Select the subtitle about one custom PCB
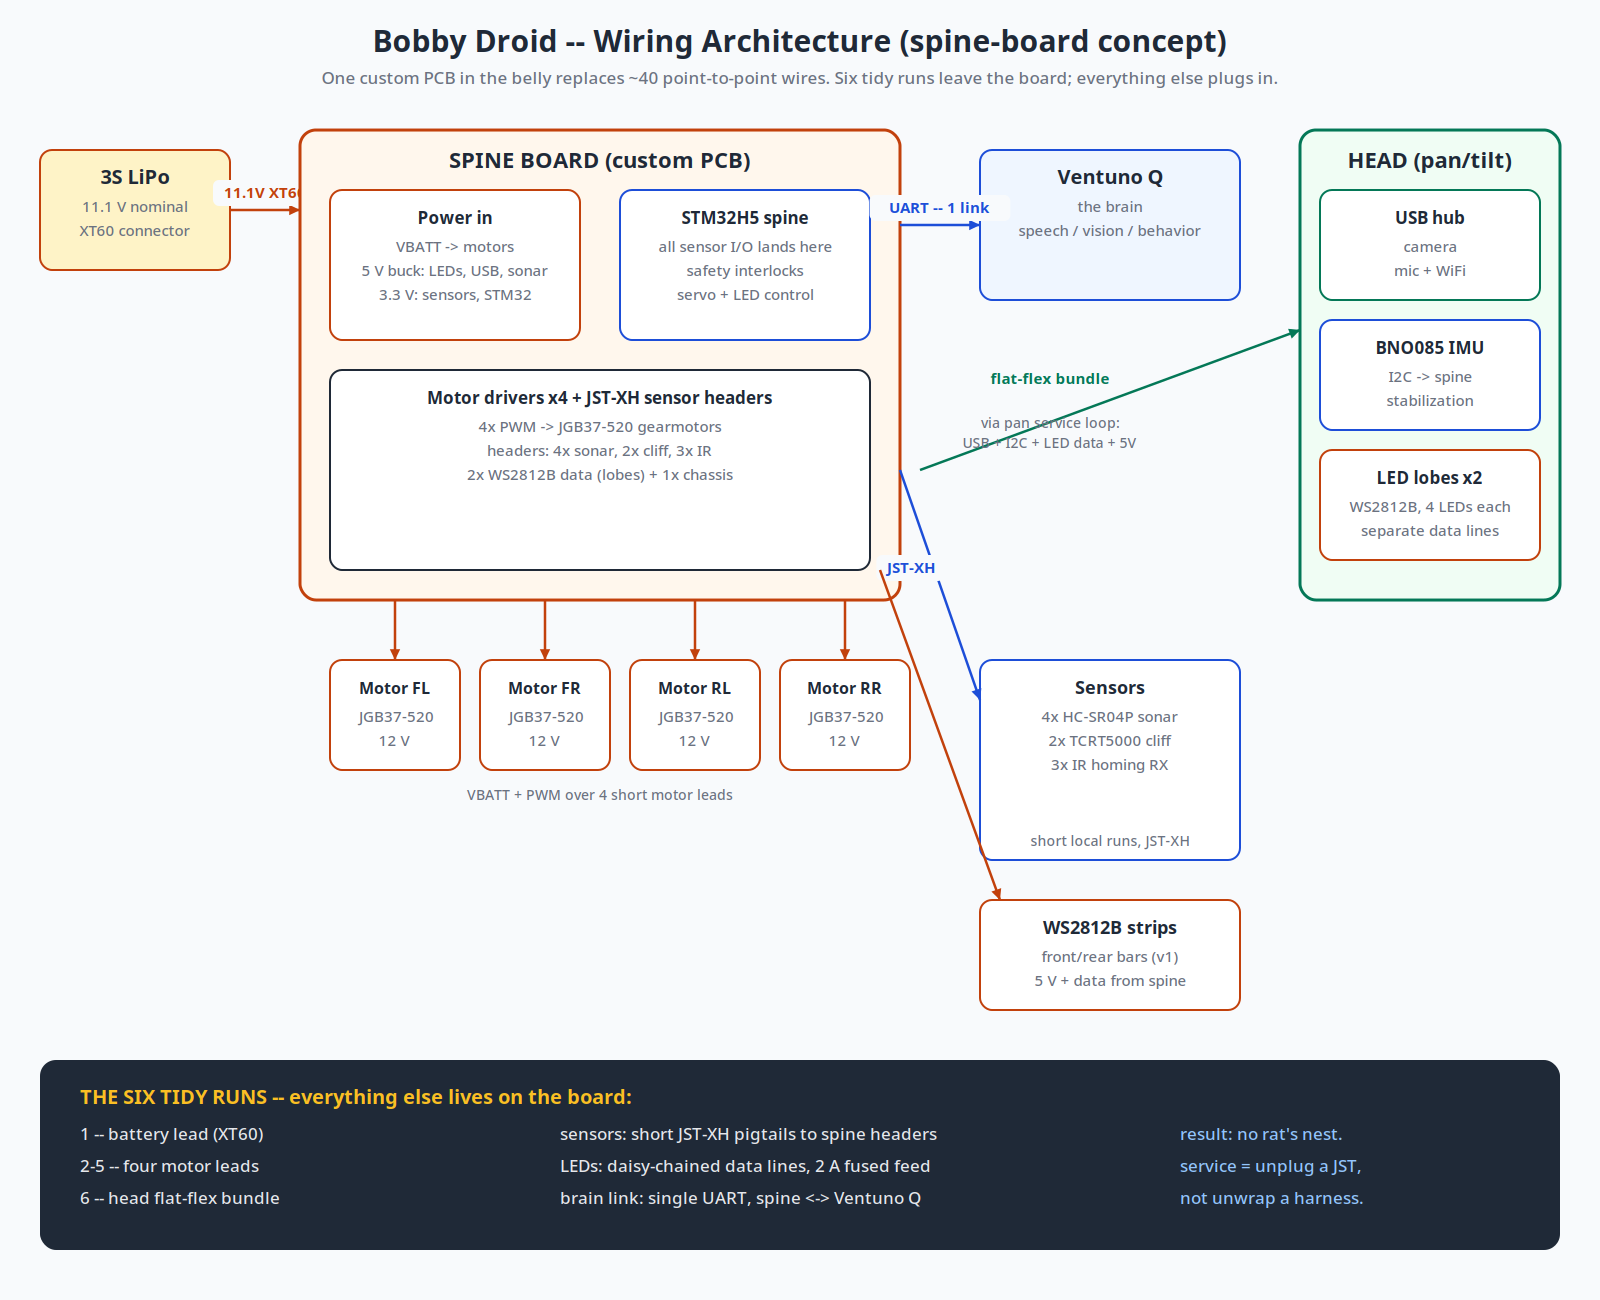This screenshot has height=1300, width=1600. click(800, 78)
